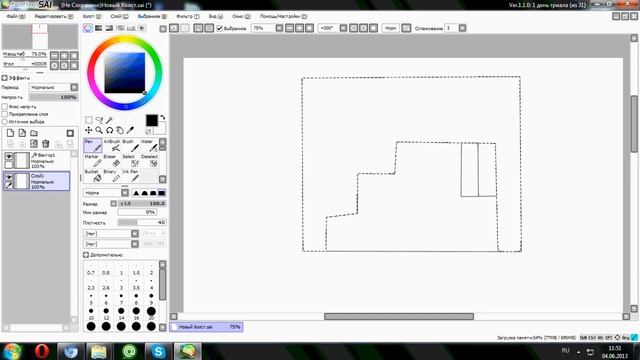
Task: Pick the zoom magnifier tool
Action: 99,130
